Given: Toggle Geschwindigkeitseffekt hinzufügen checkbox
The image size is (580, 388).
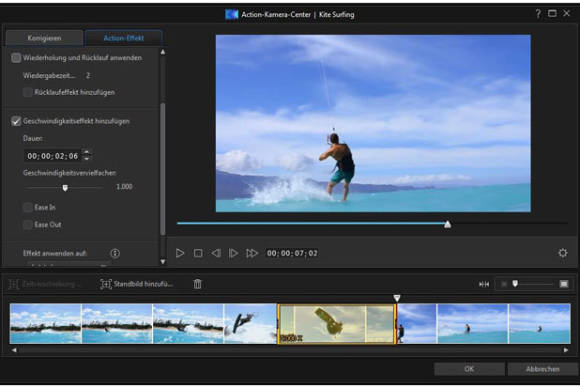Looking at the screenshot, I should pyautogui.click(x=16, y=121).
